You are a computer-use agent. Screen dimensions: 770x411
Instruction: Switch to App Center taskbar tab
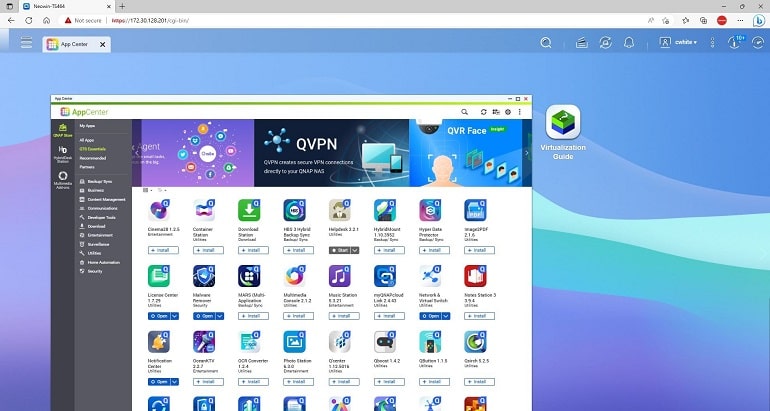[x=76, y=44]
